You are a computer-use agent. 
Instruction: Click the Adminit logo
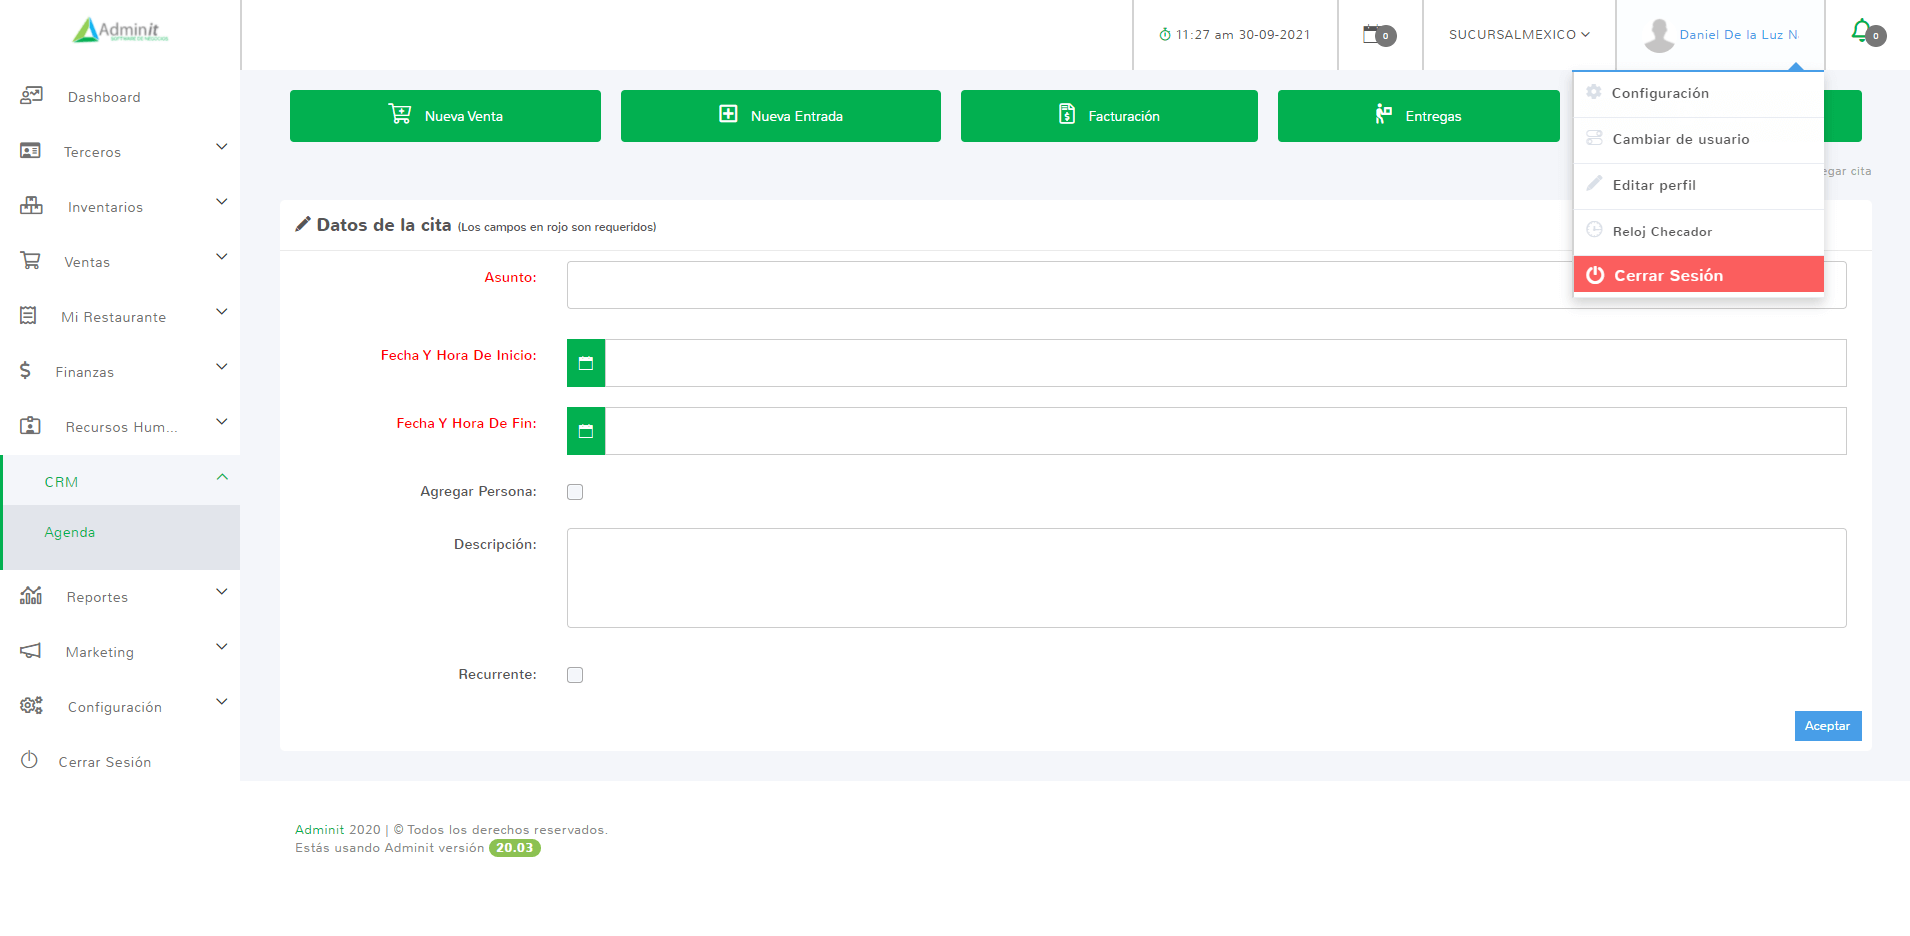[120, 31]
